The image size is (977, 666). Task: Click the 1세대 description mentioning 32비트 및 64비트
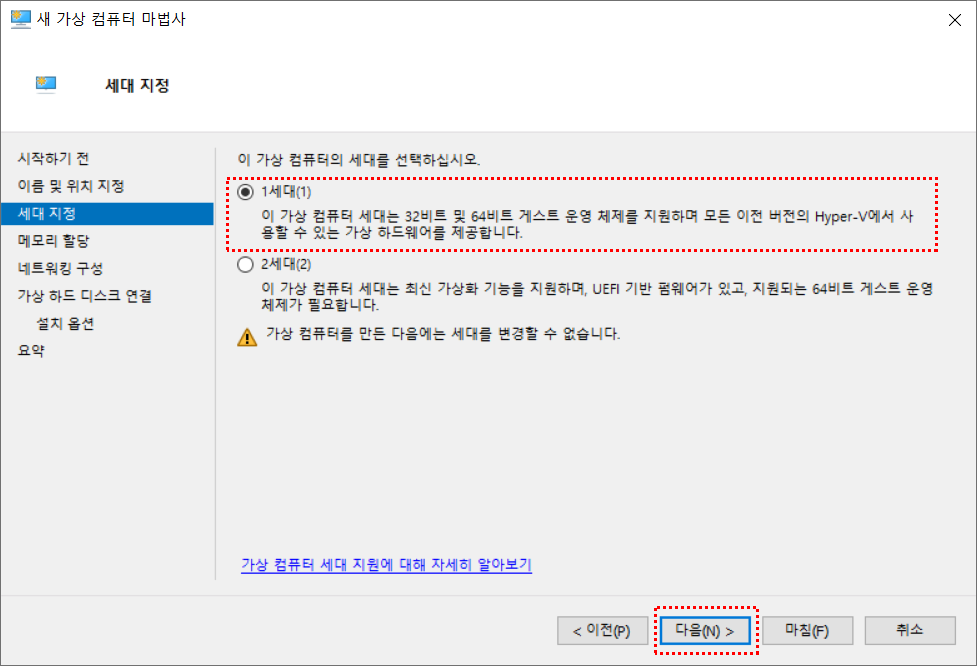[x=587, y=224]
